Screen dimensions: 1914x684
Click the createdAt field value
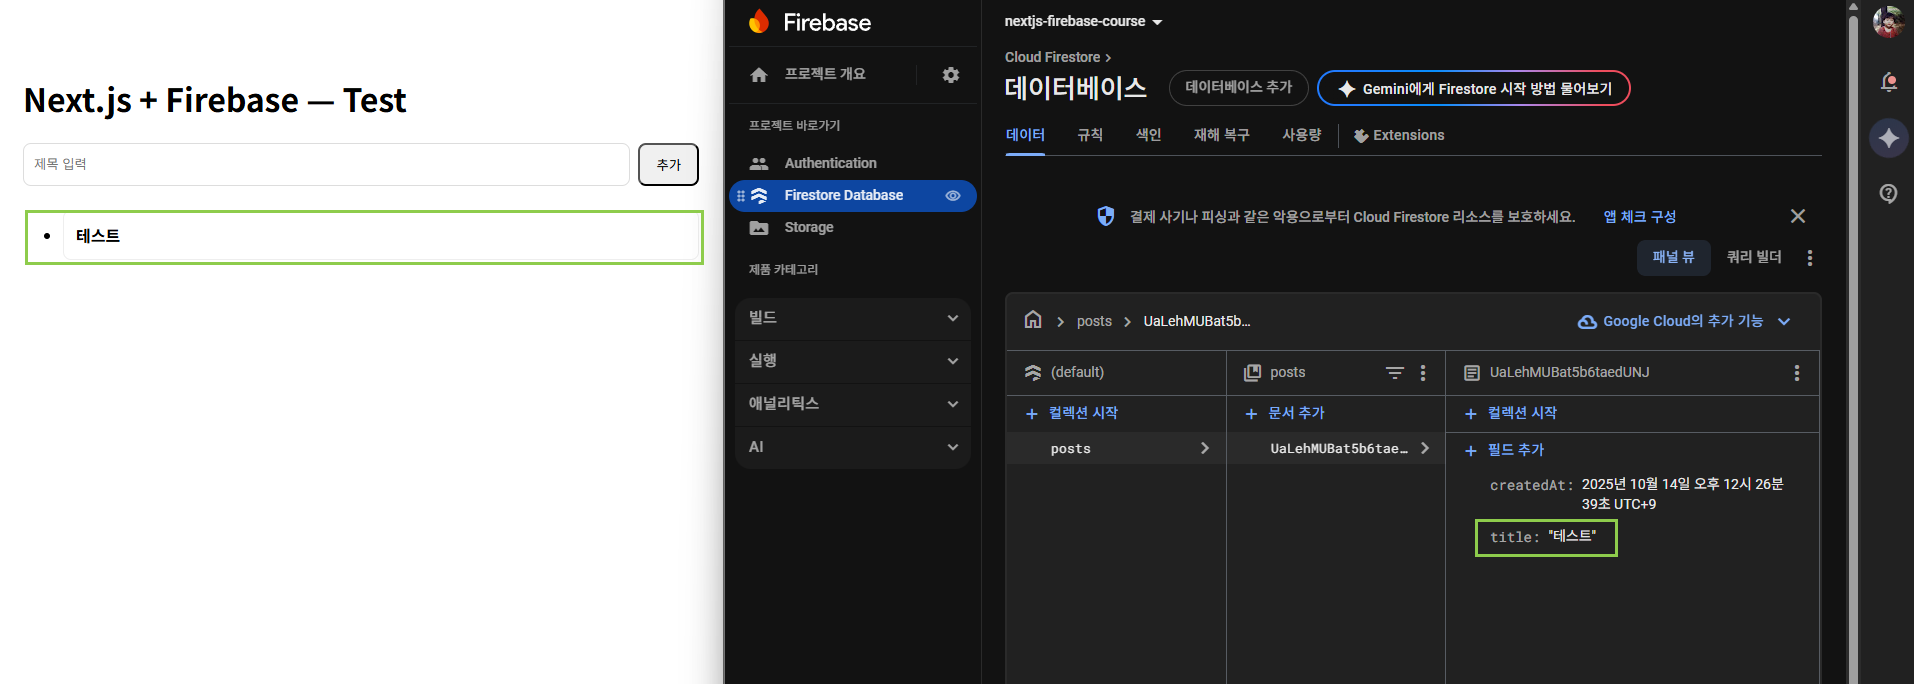coord(1682,494)
